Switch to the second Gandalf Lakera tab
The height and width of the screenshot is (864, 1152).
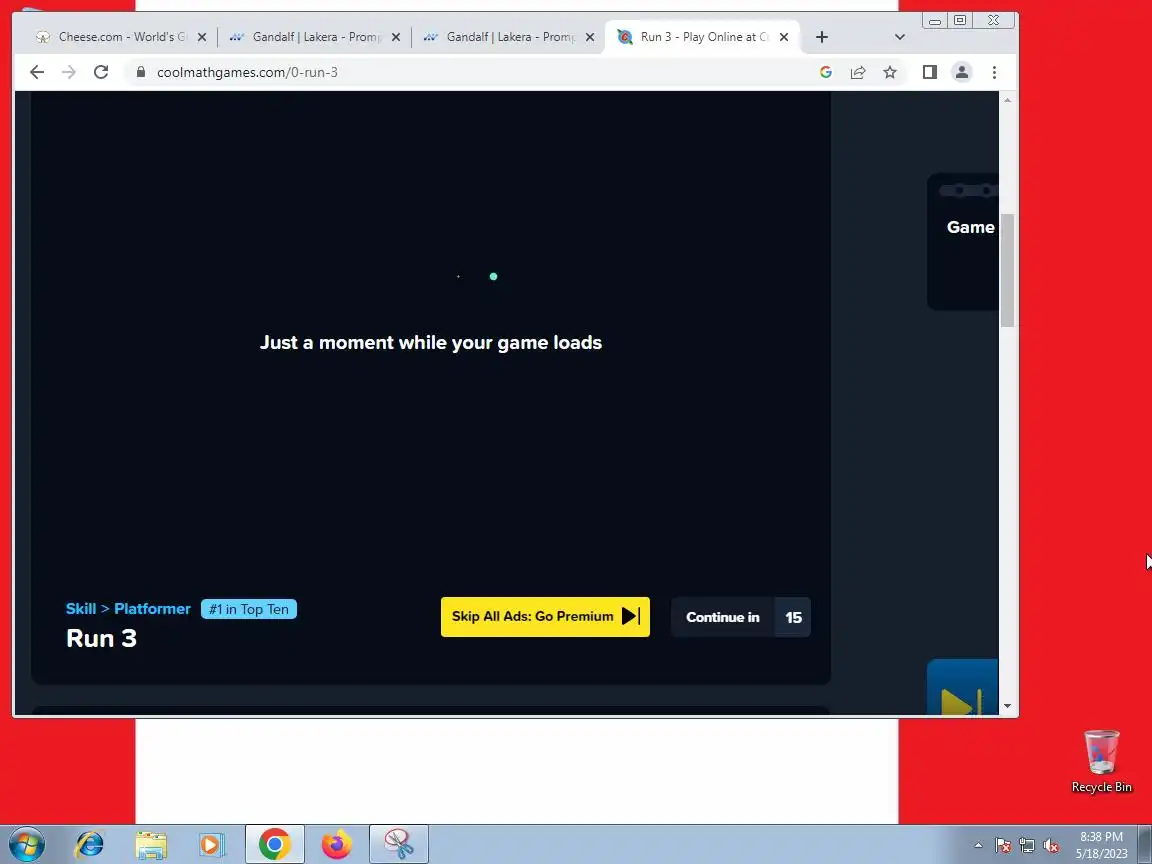[x=509, y=37]
